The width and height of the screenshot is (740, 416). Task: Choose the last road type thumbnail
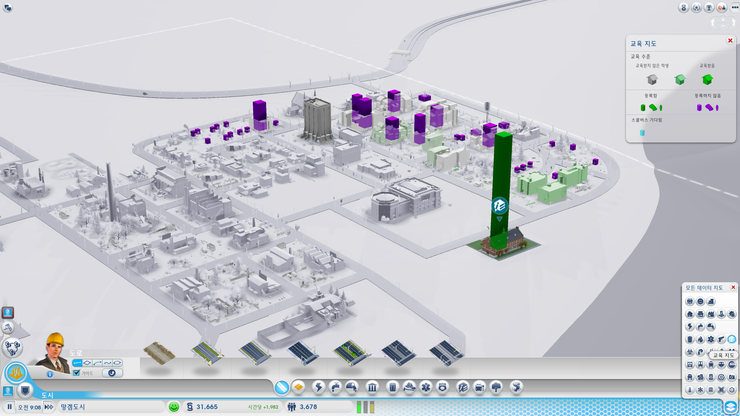pyautogui.click(x=446, y=353)
